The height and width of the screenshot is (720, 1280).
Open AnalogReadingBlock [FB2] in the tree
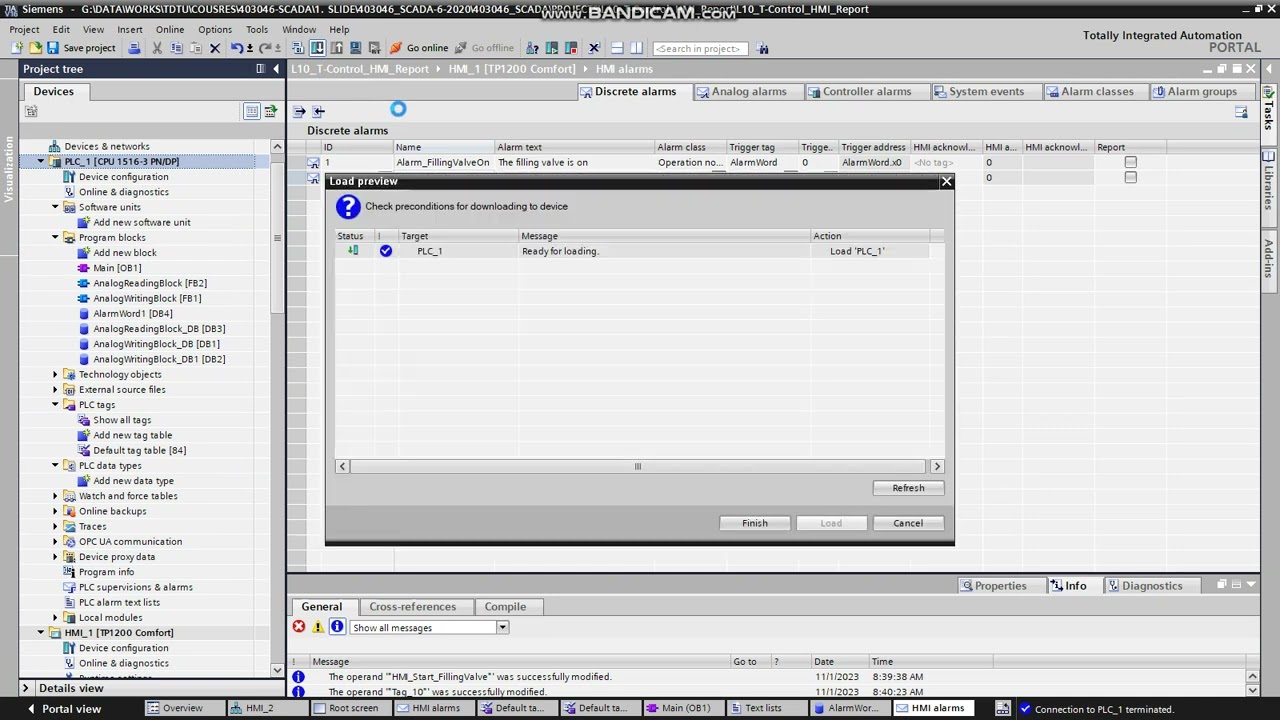click(150, 283)
